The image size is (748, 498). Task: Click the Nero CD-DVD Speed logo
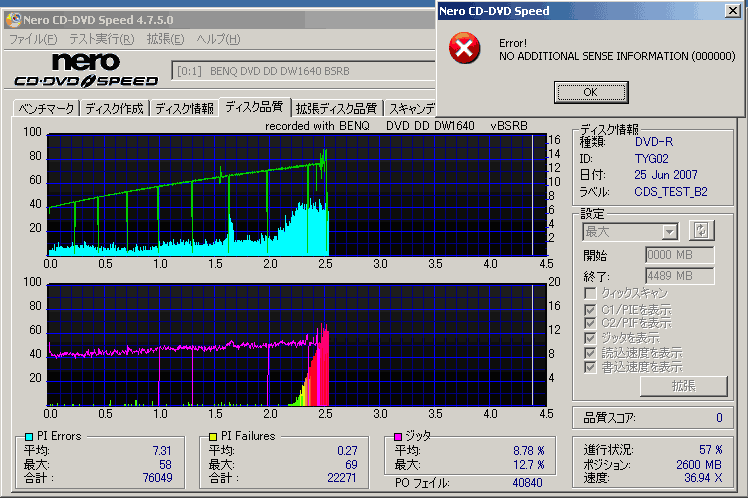pos(86,70)
